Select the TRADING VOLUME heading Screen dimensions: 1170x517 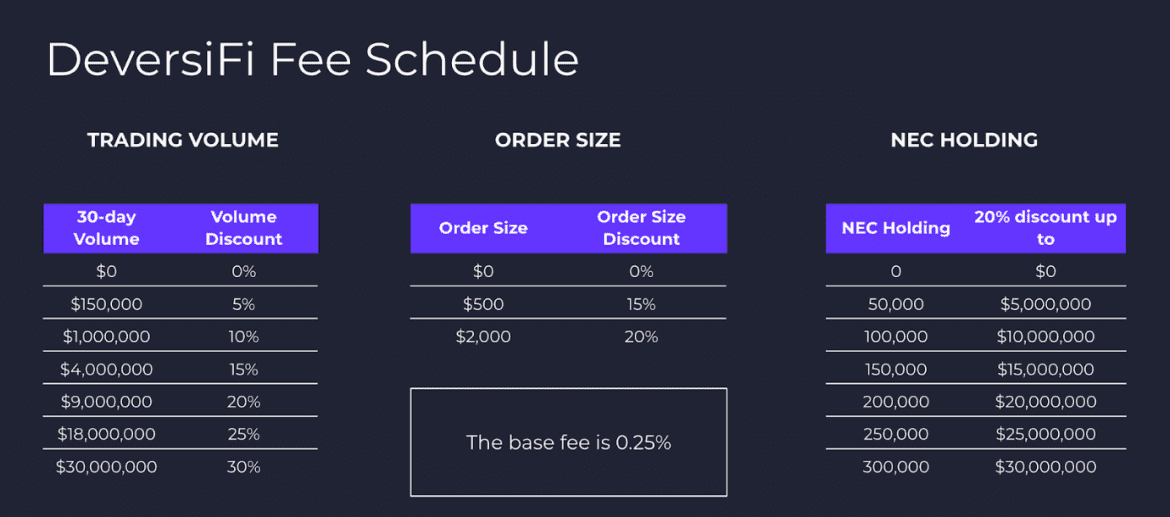[183, 140]
